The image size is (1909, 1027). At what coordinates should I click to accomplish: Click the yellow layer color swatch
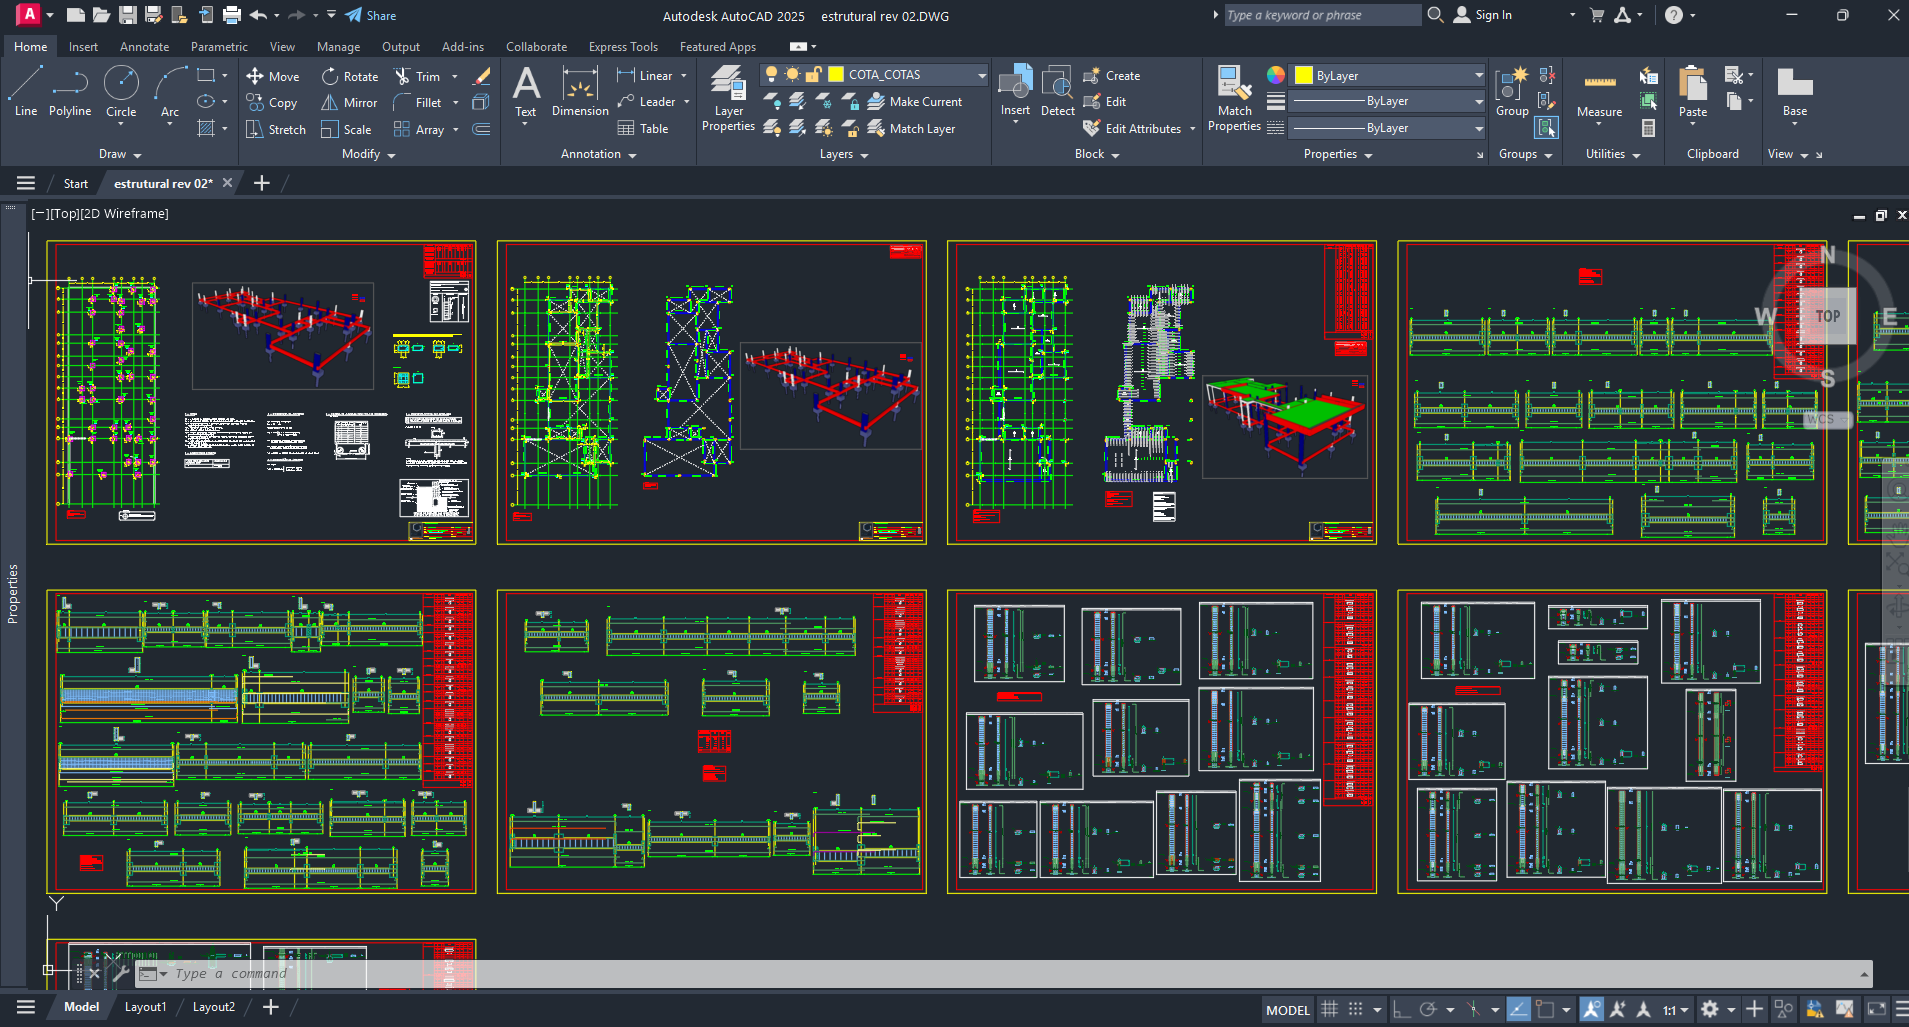[x=835, y=74]
